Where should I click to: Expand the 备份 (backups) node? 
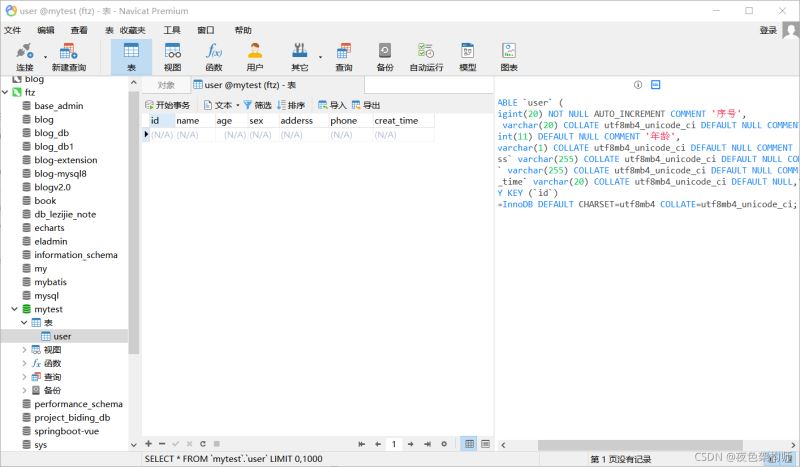click(x=24, y=390)
